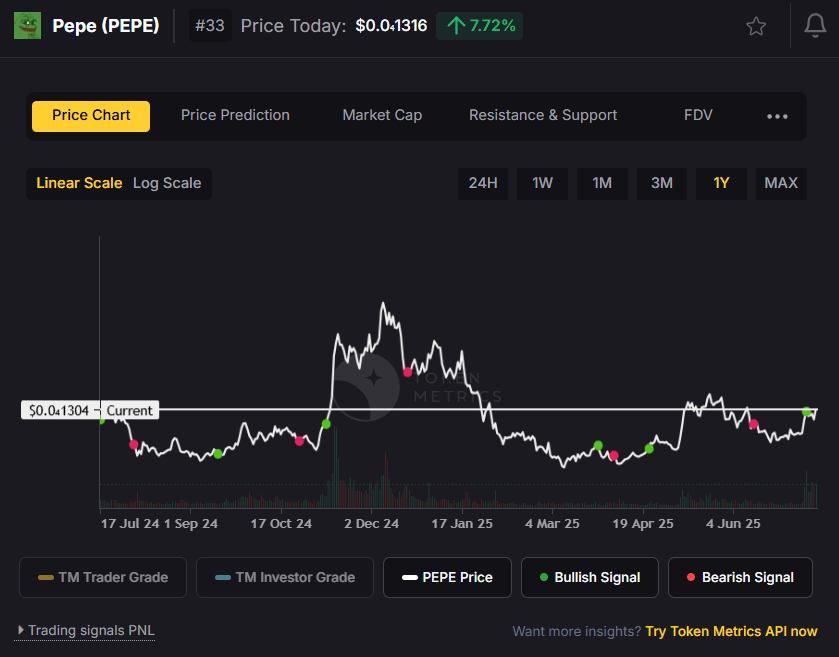The image size is (839, 657).
Task: Click the Pepe frog token logo
Action: [x=27, y=26]
